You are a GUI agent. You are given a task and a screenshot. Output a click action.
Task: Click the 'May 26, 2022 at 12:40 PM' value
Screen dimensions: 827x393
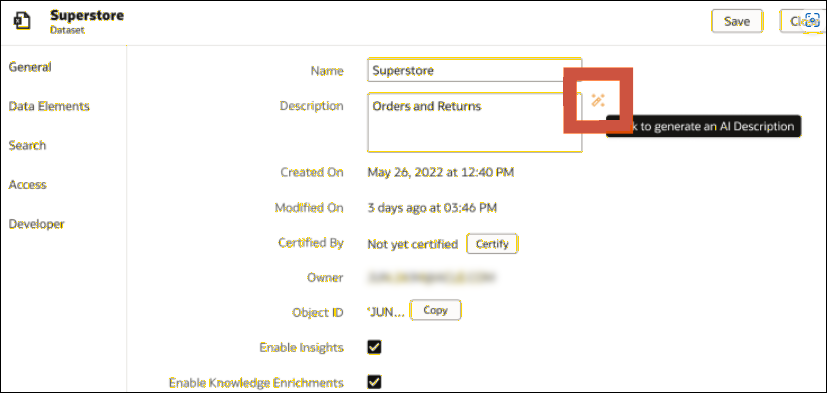441,172
